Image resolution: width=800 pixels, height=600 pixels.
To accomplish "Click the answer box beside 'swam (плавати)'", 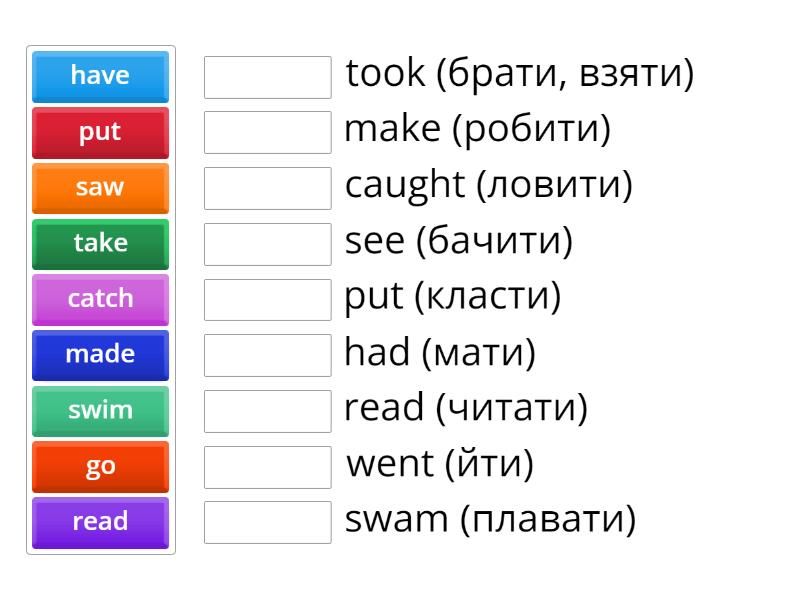I will [x=267, y=521].
